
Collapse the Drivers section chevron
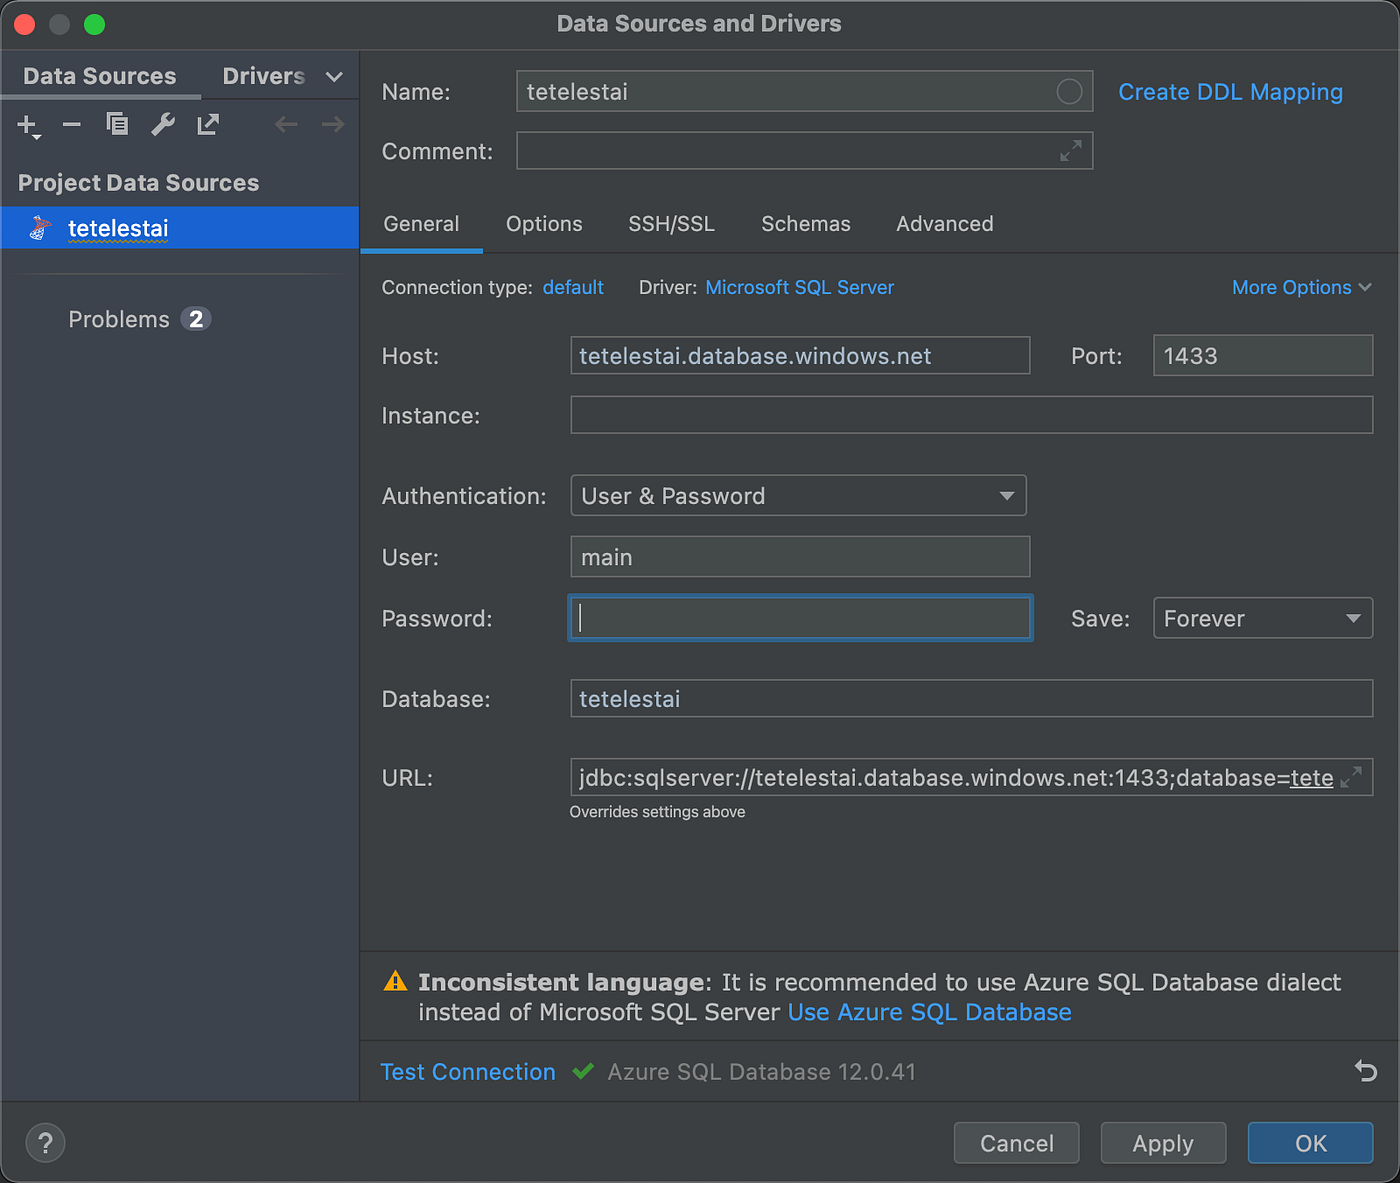pos(333,75)
